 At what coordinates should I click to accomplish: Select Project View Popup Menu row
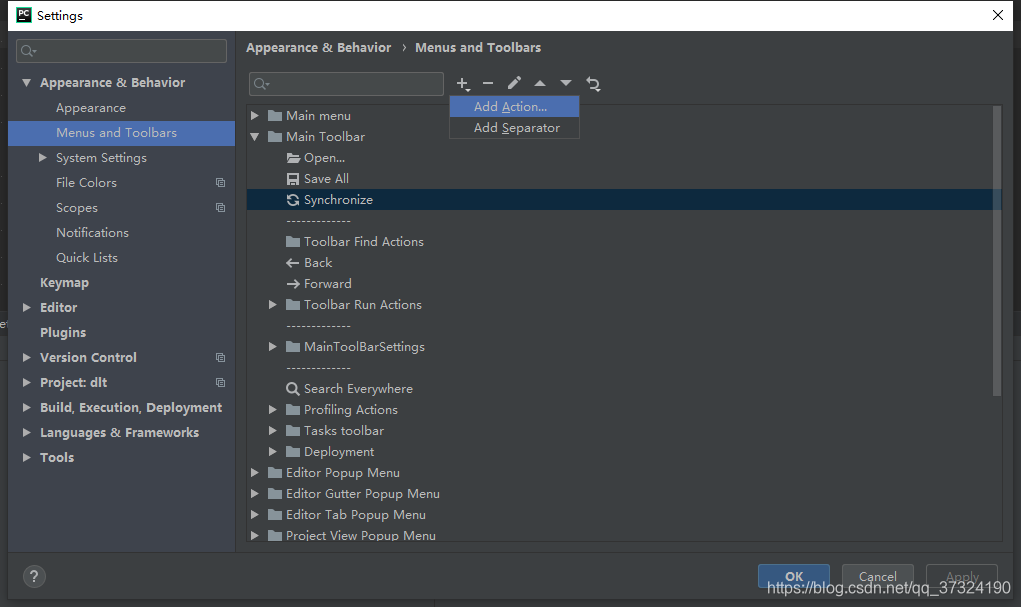pyautogui.click(x=361, y=535)
